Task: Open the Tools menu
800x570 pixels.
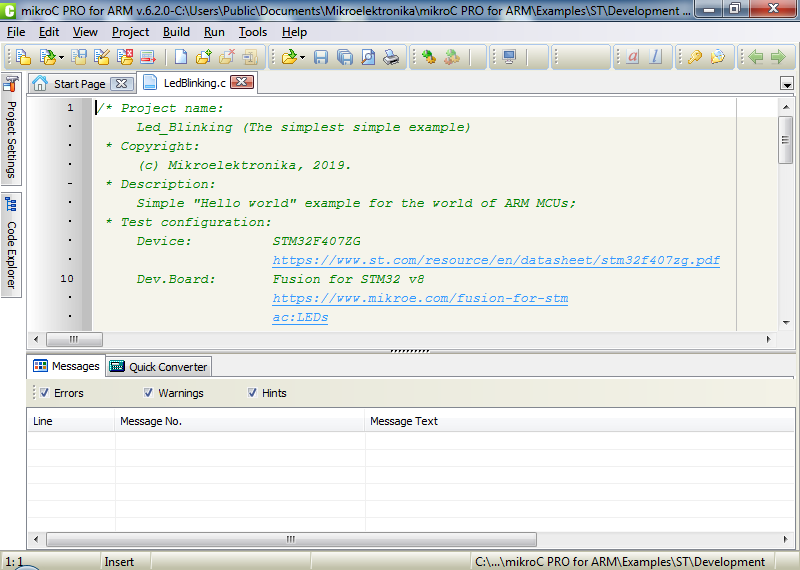Action: coord(253,32)
